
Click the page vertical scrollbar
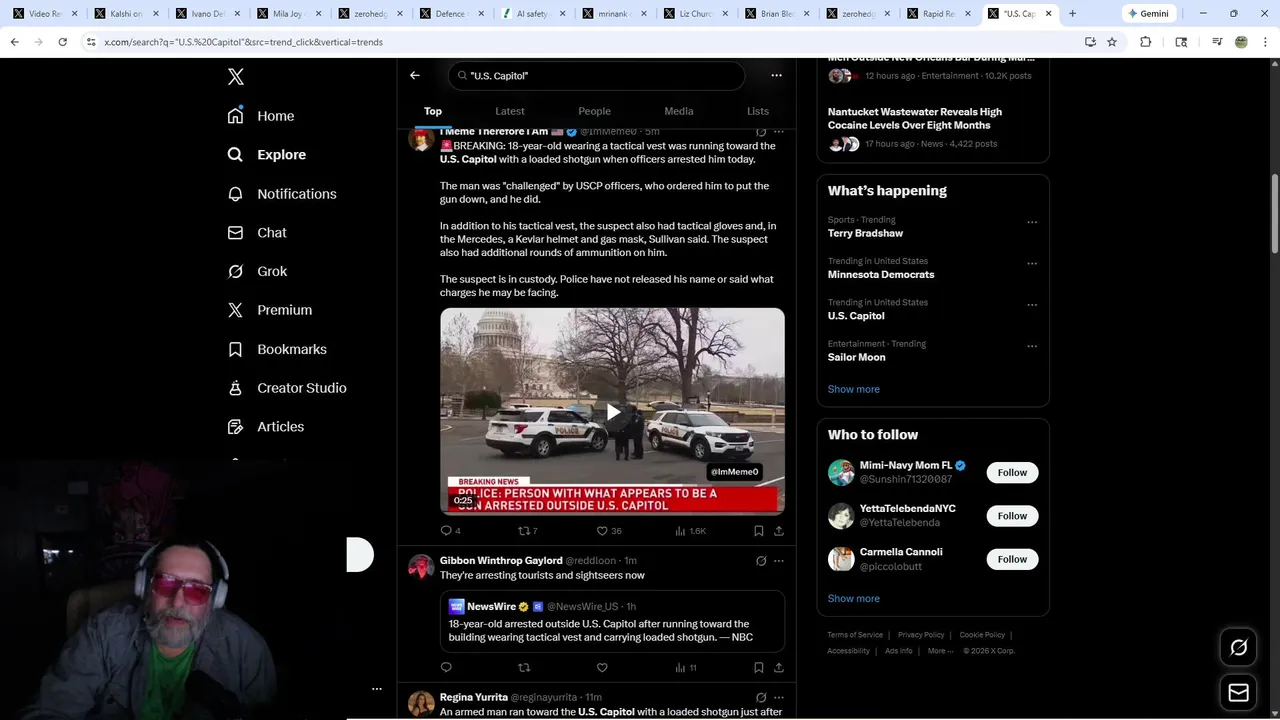[x=1274, y=214]
